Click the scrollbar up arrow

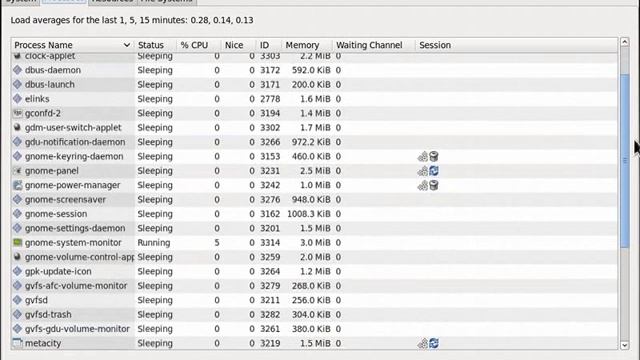[624, 42]
